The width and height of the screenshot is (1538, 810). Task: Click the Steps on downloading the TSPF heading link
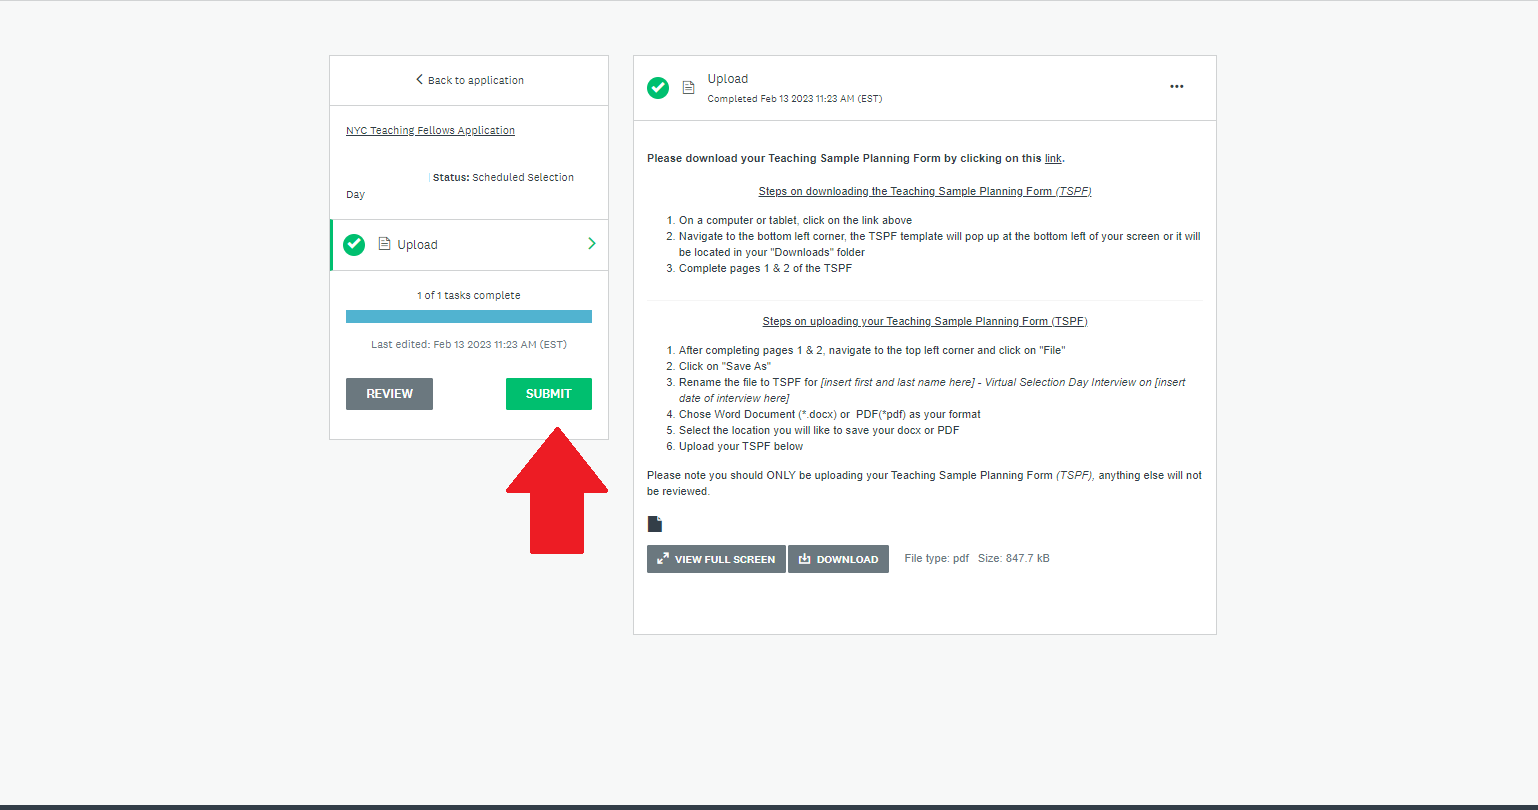pyautogui.click(x=924, y=191)
